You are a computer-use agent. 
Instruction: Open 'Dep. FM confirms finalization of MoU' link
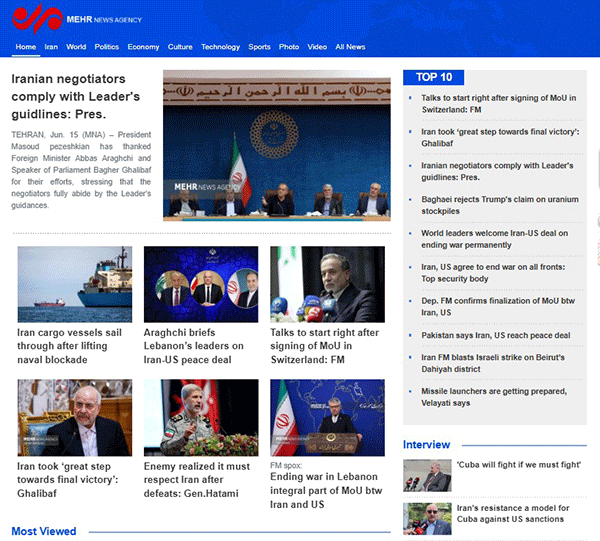(x=498, y=306)
